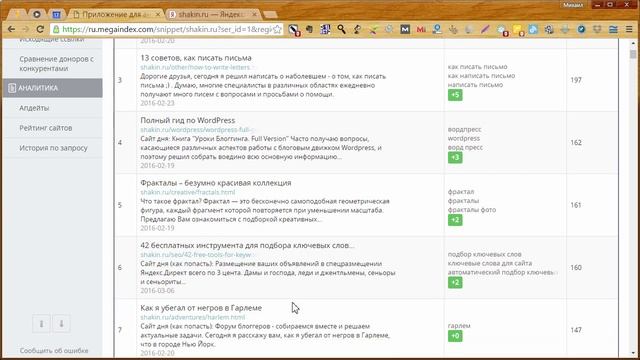
Task: Expand the +5 keywords badge
Action: pos(455,95)
